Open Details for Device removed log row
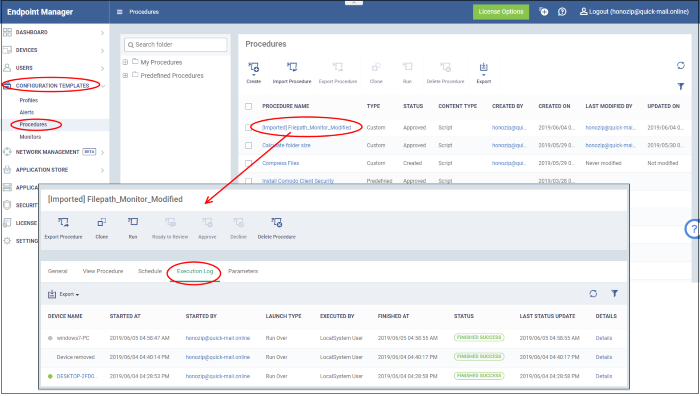The width and height of the screenshot is (700, 396). coord(604,357)
